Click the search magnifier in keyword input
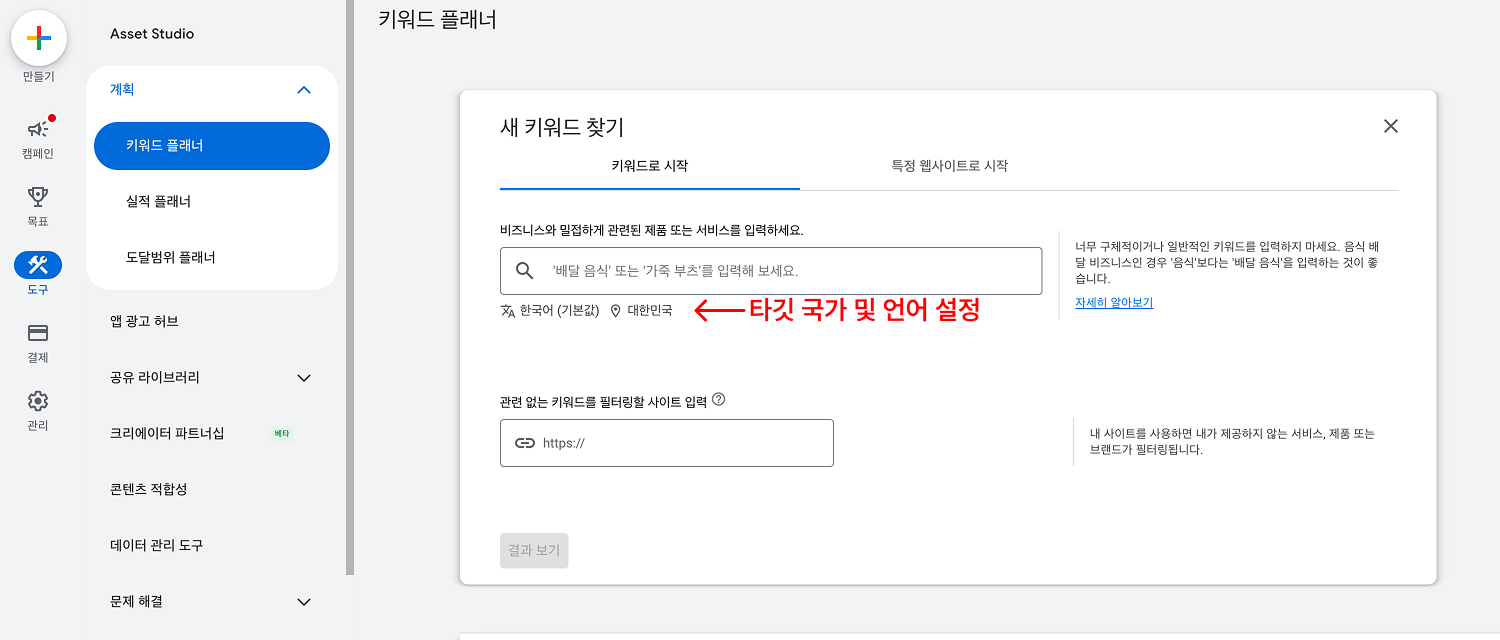This screenshot has height=640, width=1500. pyautogui.click(x=524, y=270)
